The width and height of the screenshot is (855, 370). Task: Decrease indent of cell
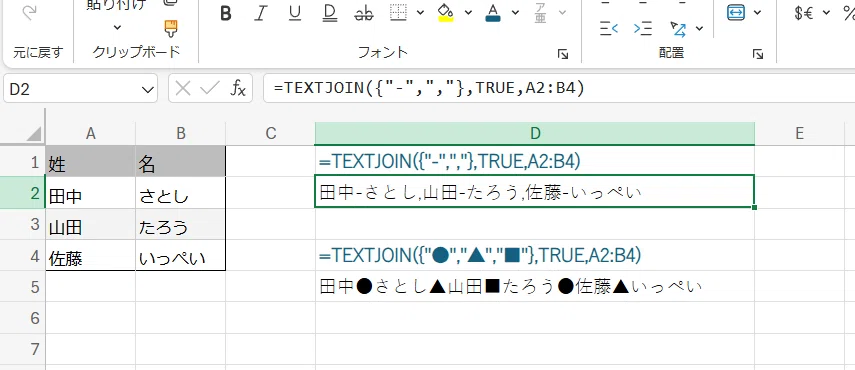[609, 28]
